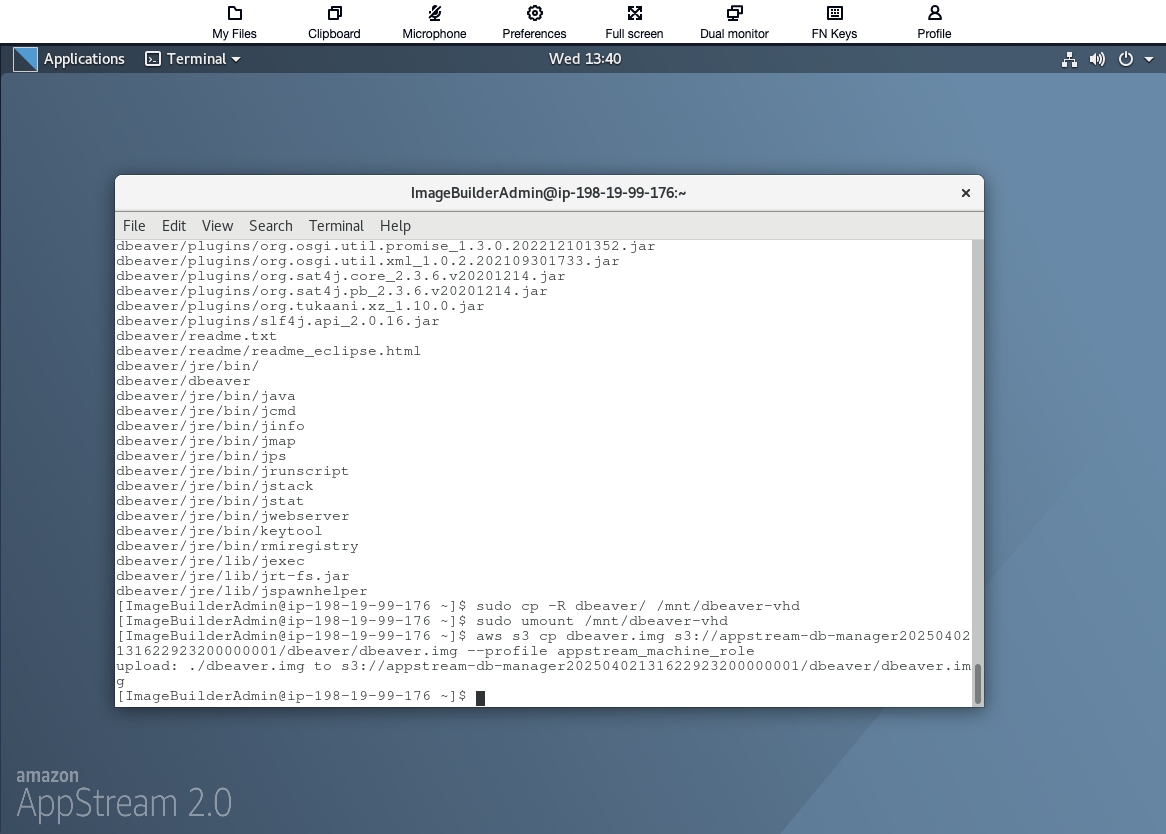Open the AppStream Profile icon
Viewport: 1166px width, 834px height.
933,20
